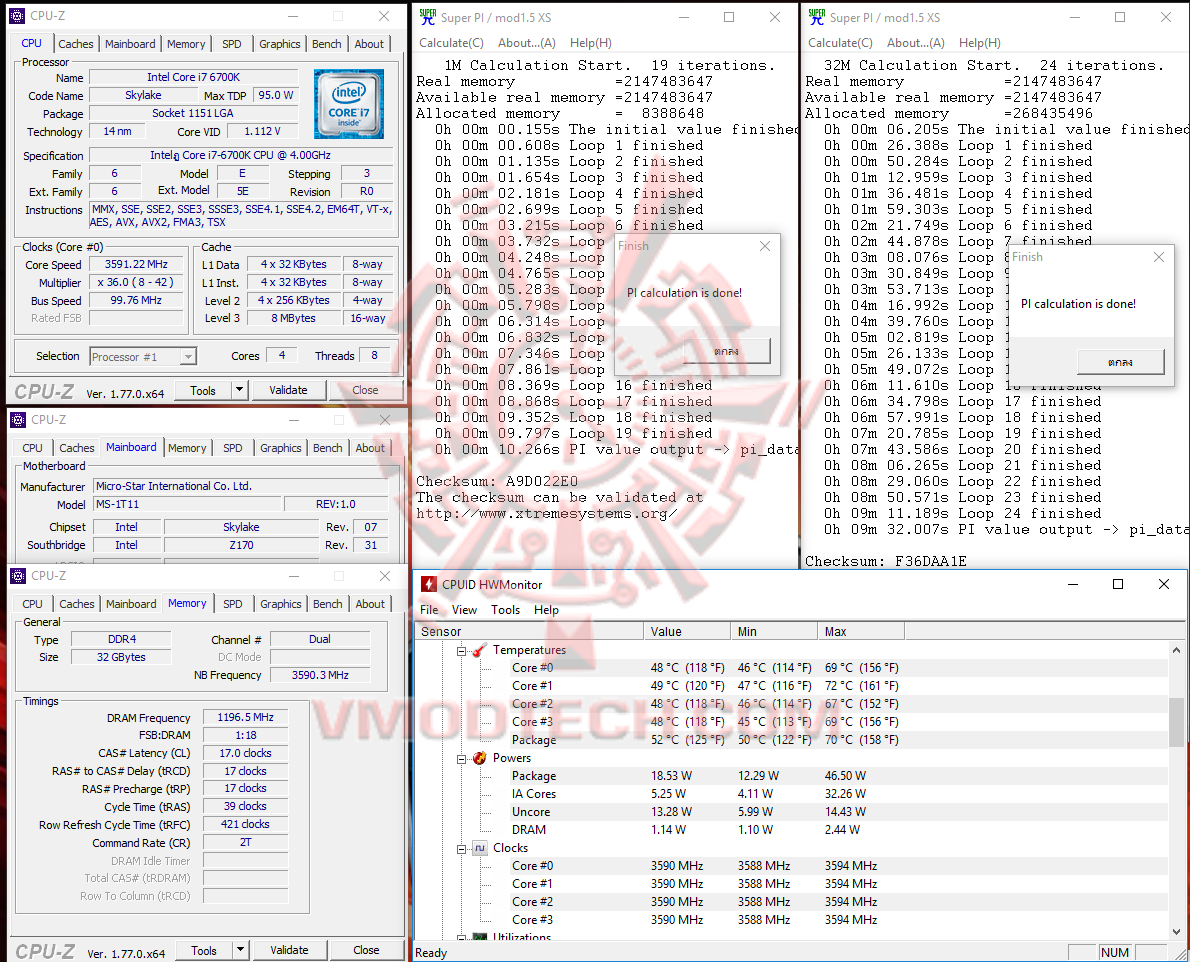Open About...(A) menu in 1M Super PI

(x=527, y=43)
